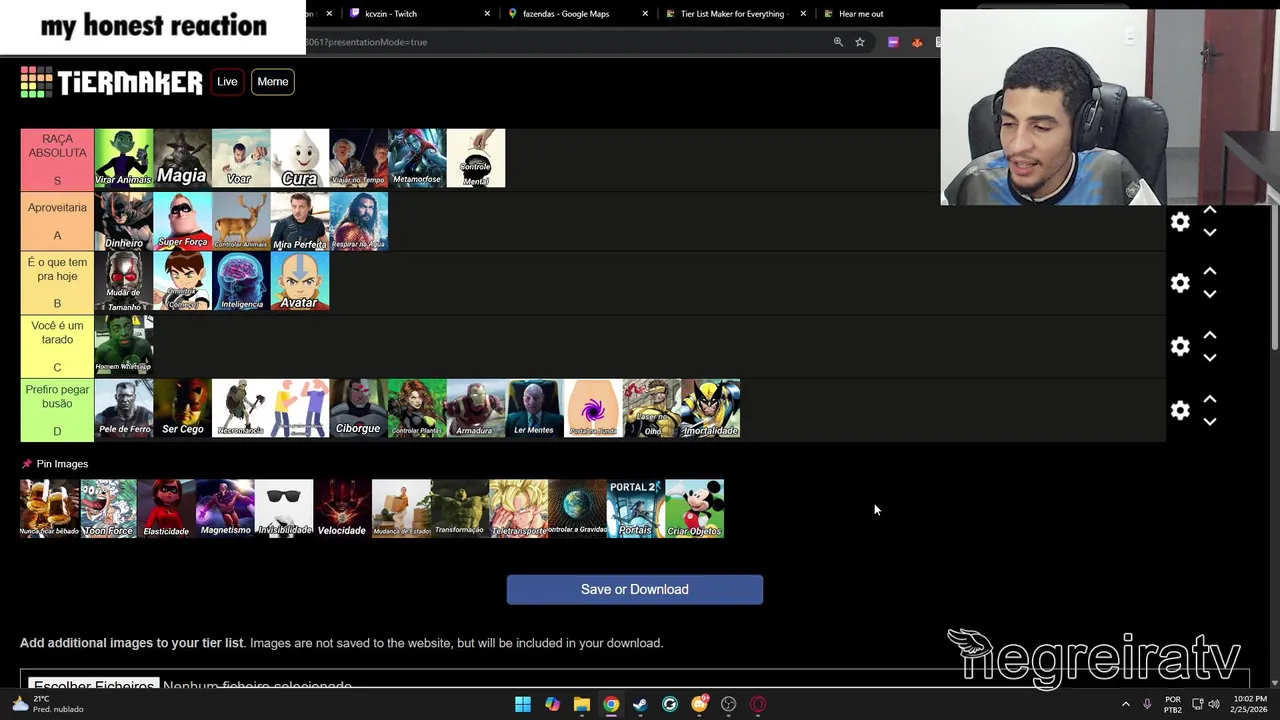Image resolution: width=1280 pixels, height=720 pixels.
Task: Move B tier row up
Action: point(1210,272)
